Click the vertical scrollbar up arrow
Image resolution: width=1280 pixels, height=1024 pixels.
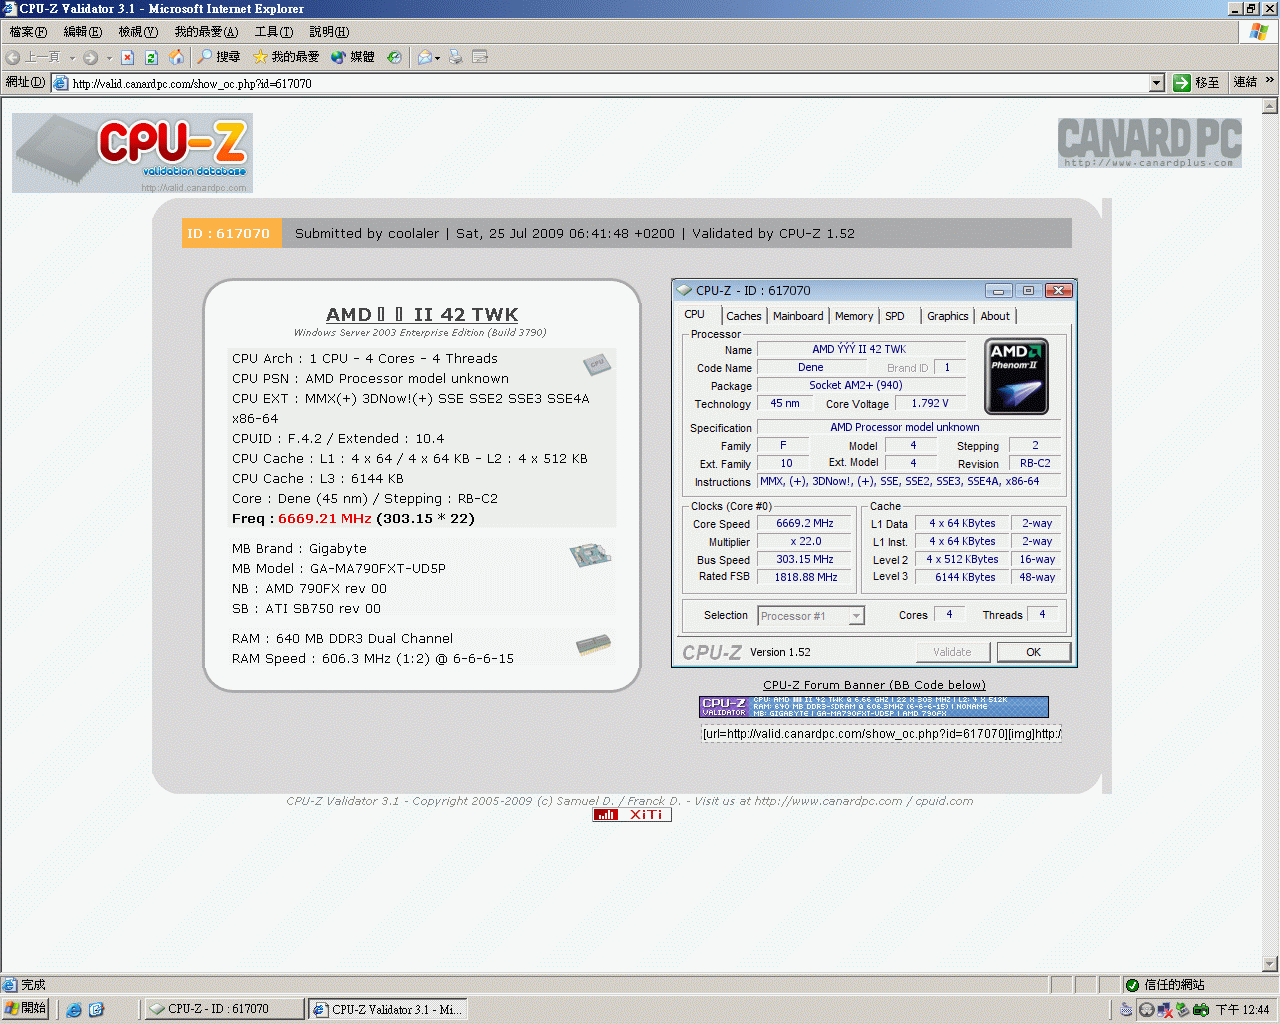[x=1270, y=105]
